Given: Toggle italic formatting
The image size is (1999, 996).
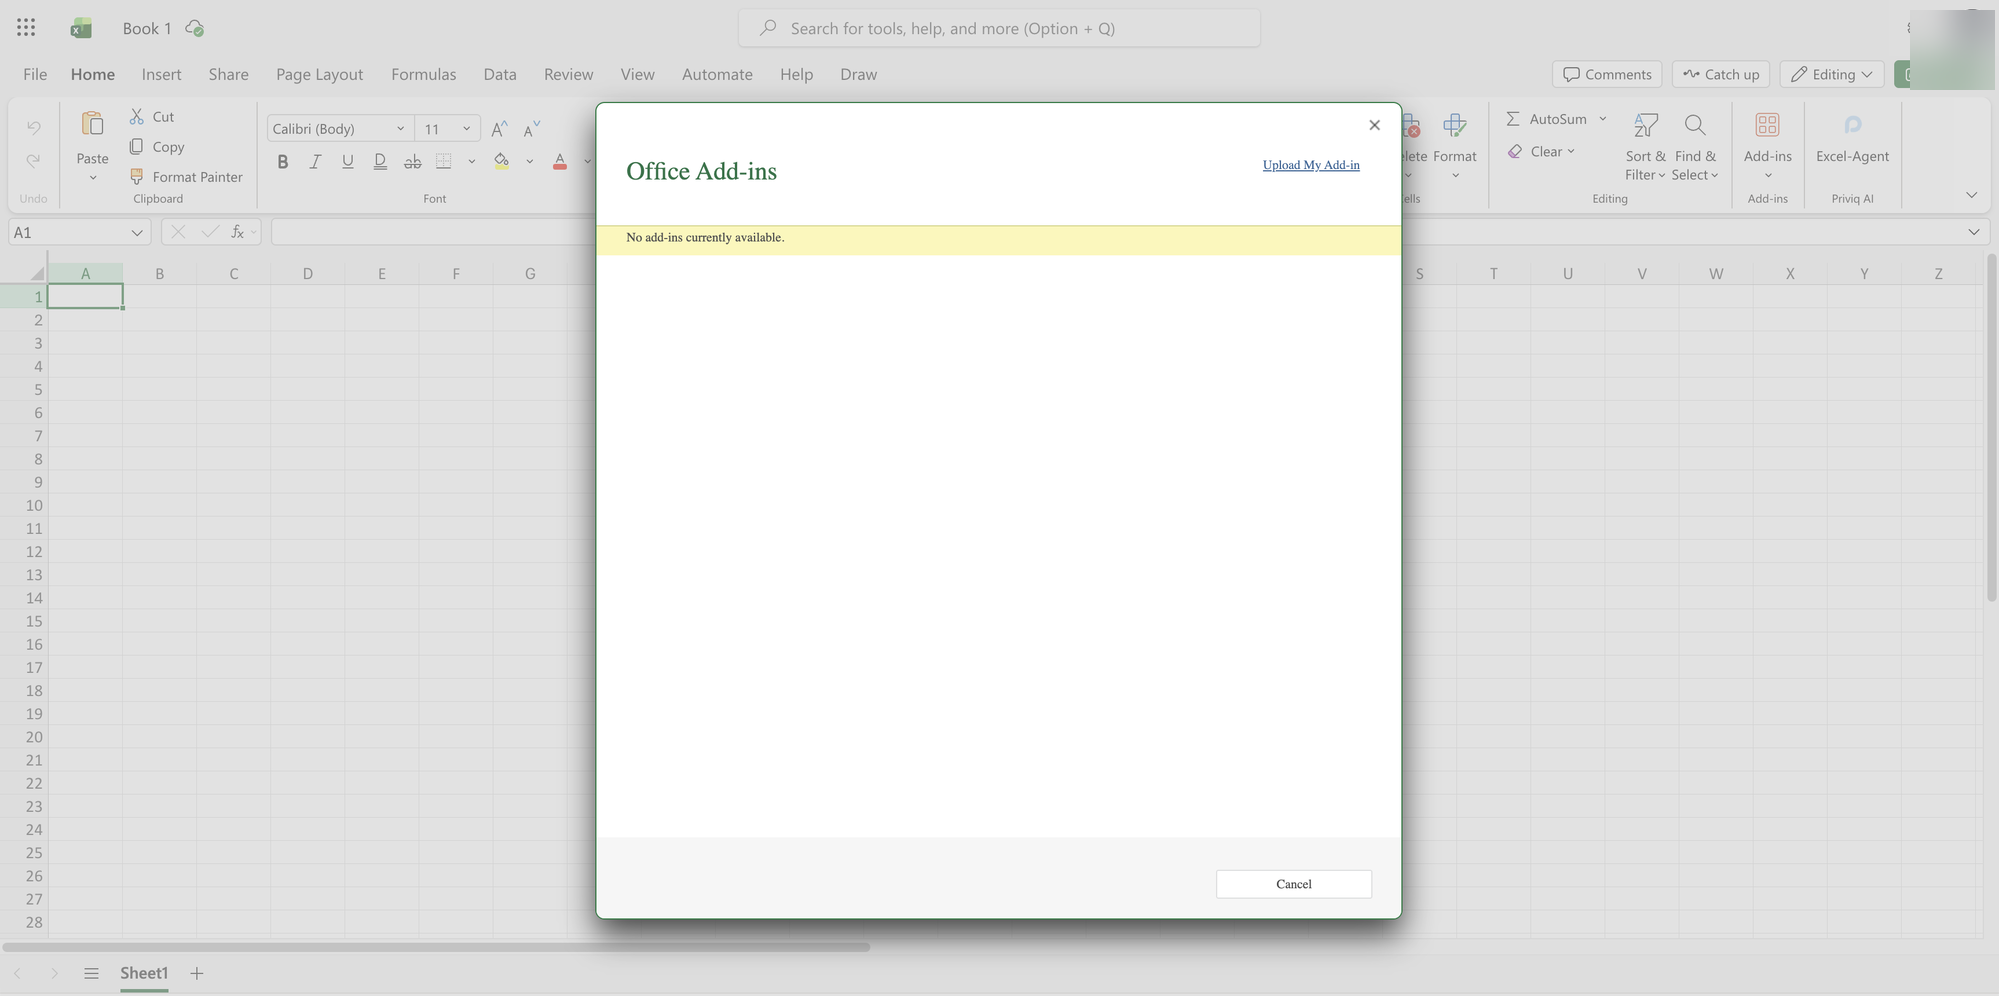Looking at the screenshot, I should pos(315,161).
